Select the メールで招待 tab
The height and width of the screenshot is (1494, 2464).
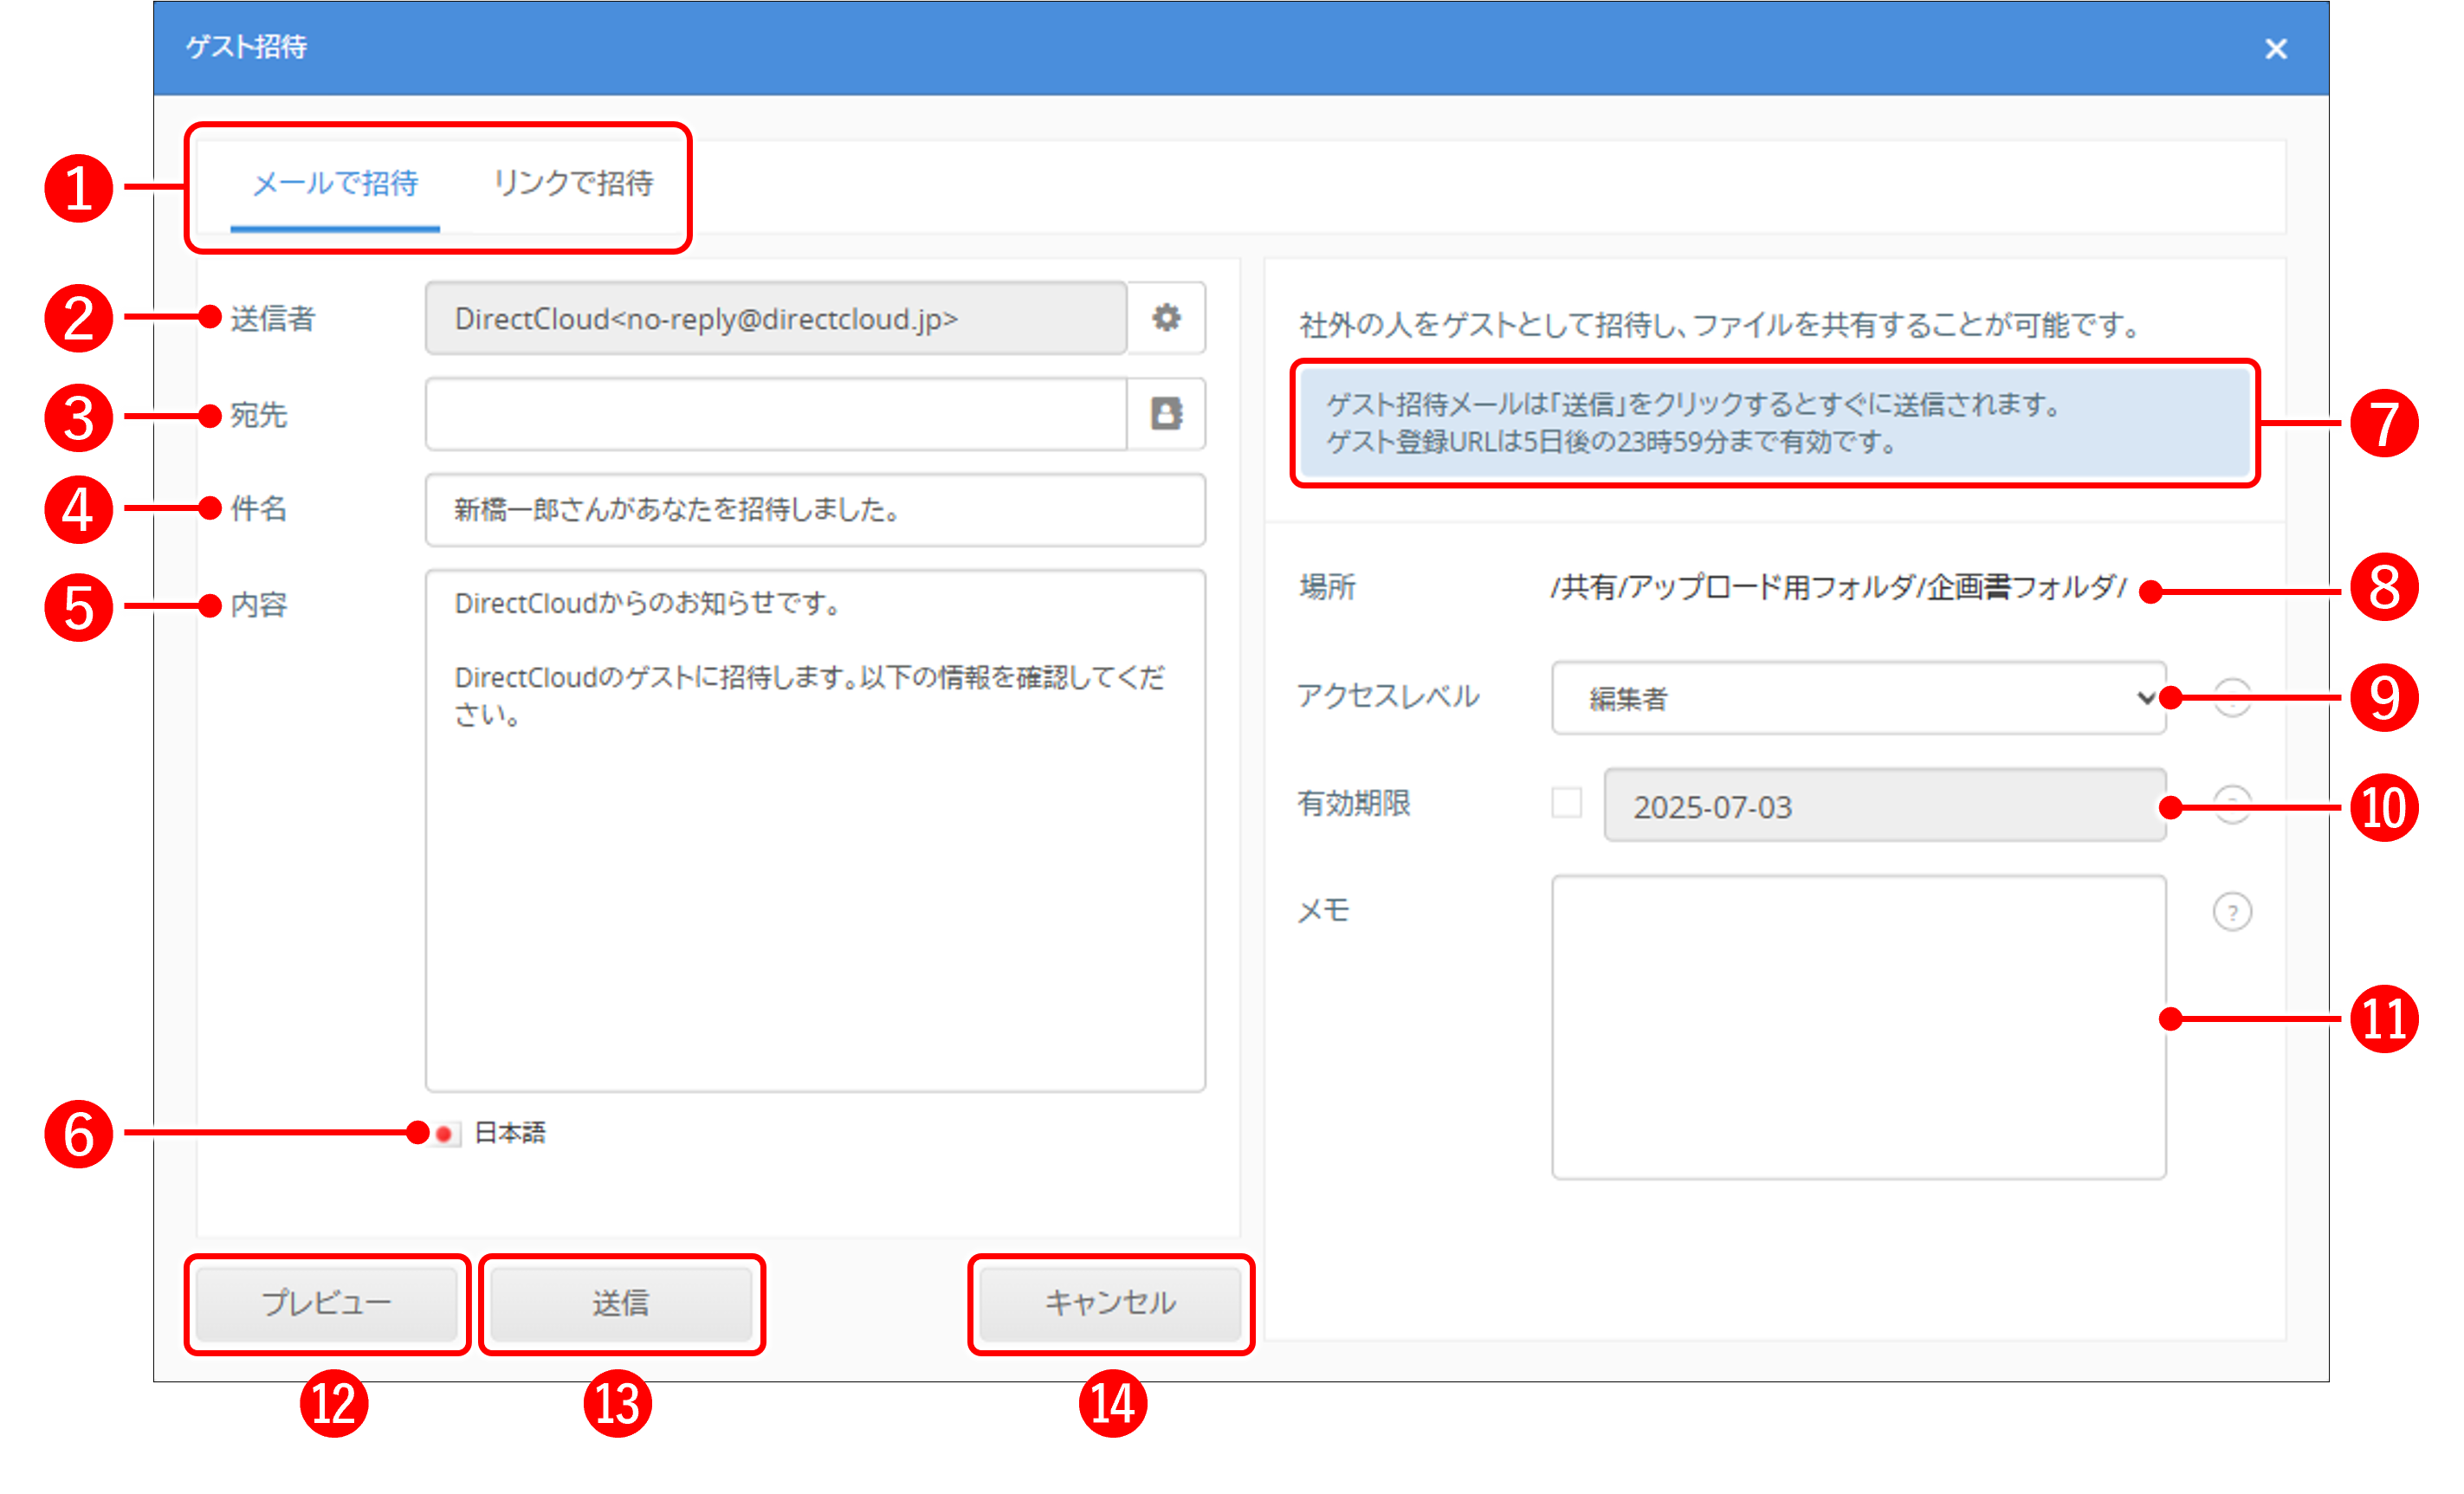point(335,184)
